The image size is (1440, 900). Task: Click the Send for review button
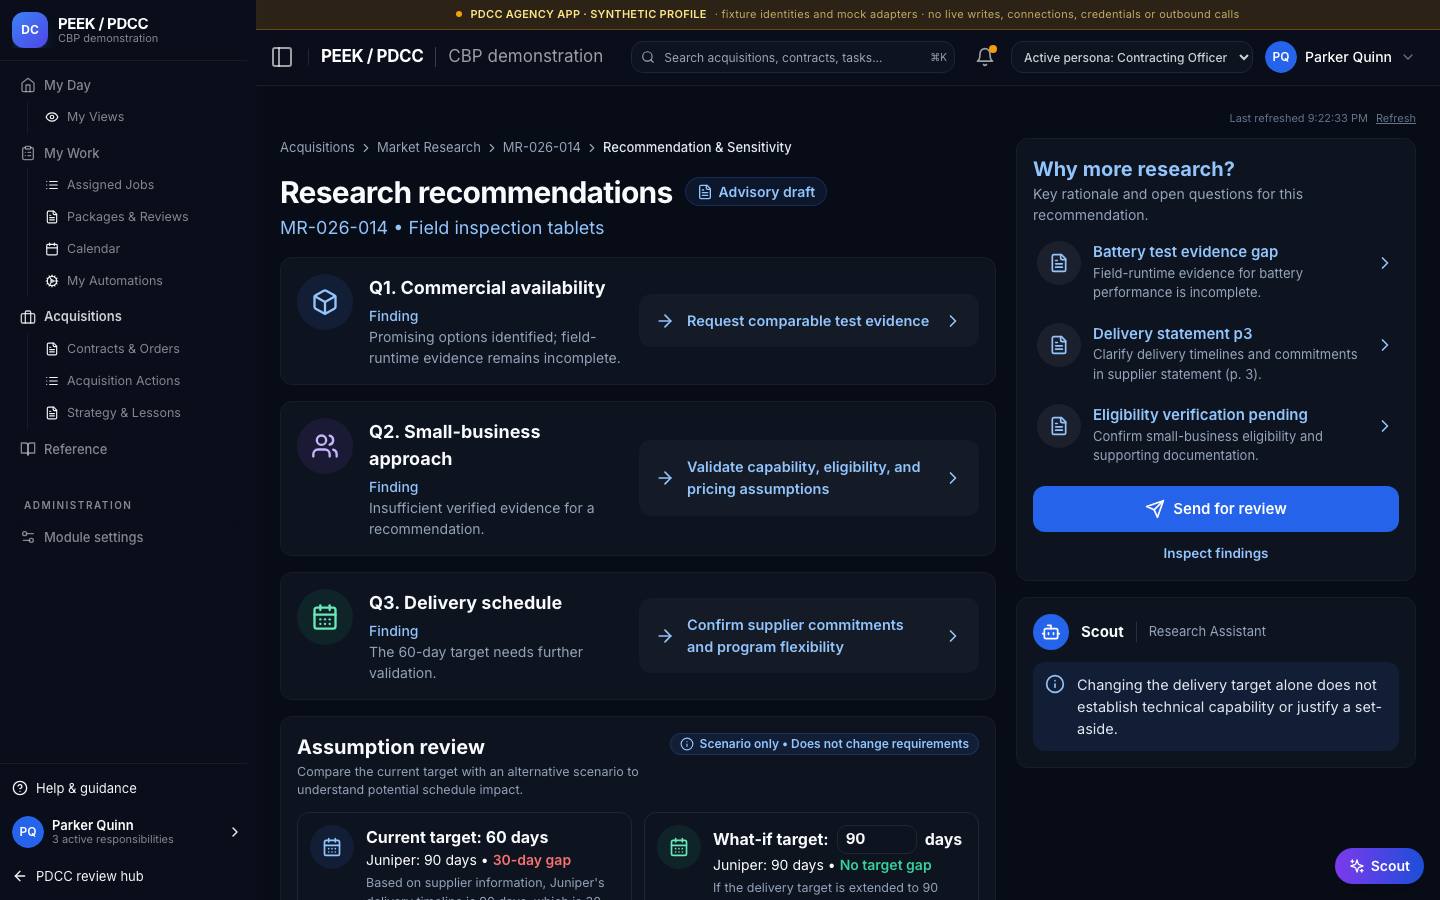pos(1216,509)
